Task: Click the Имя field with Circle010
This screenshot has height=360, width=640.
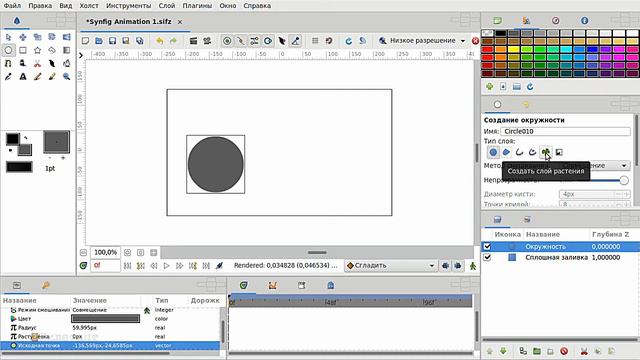Action: pos(565,131)
